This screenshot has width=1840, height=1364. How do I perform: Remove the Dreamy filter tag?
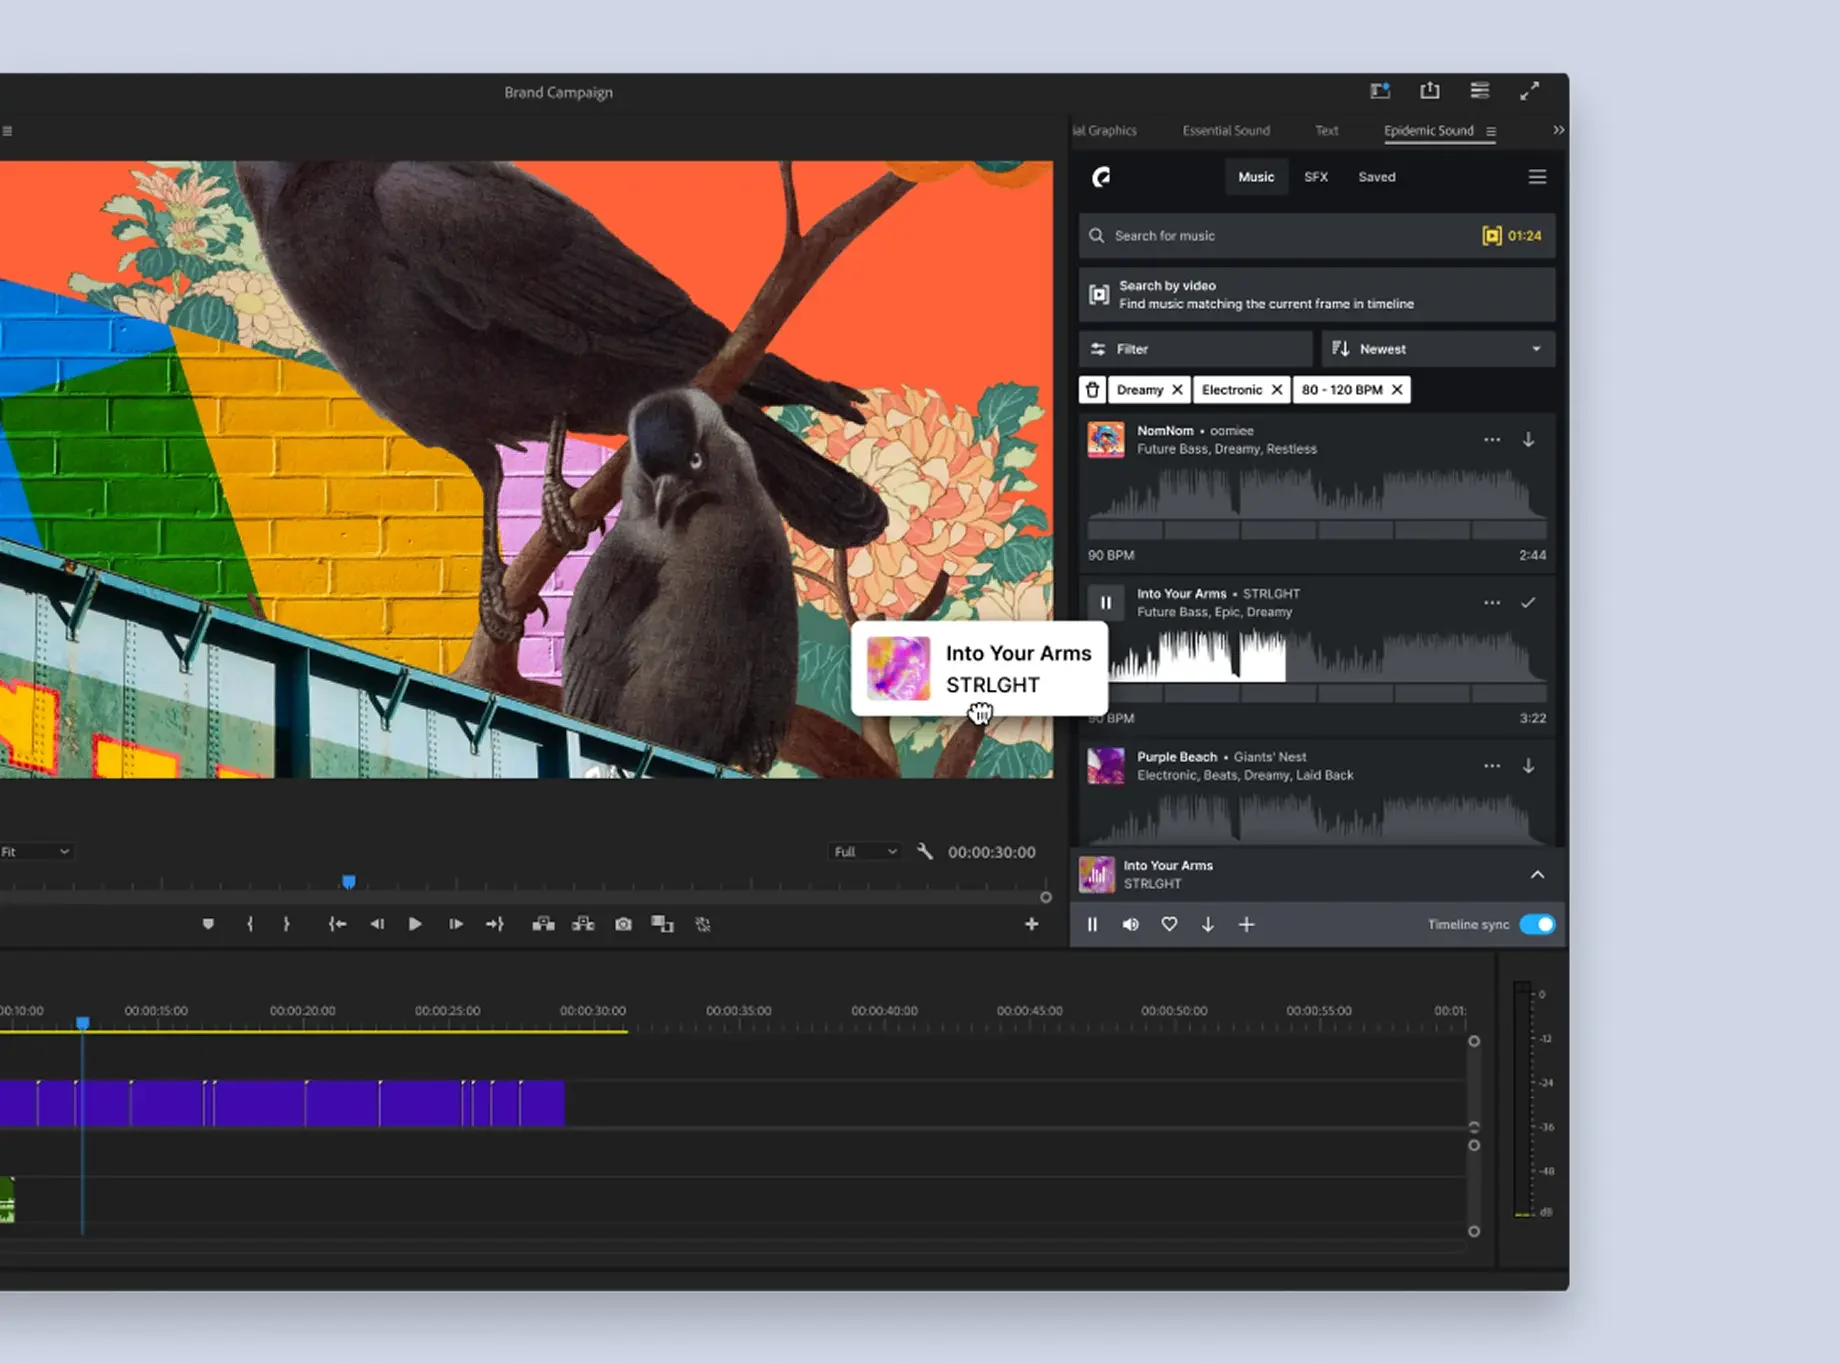click(1177, 390)
